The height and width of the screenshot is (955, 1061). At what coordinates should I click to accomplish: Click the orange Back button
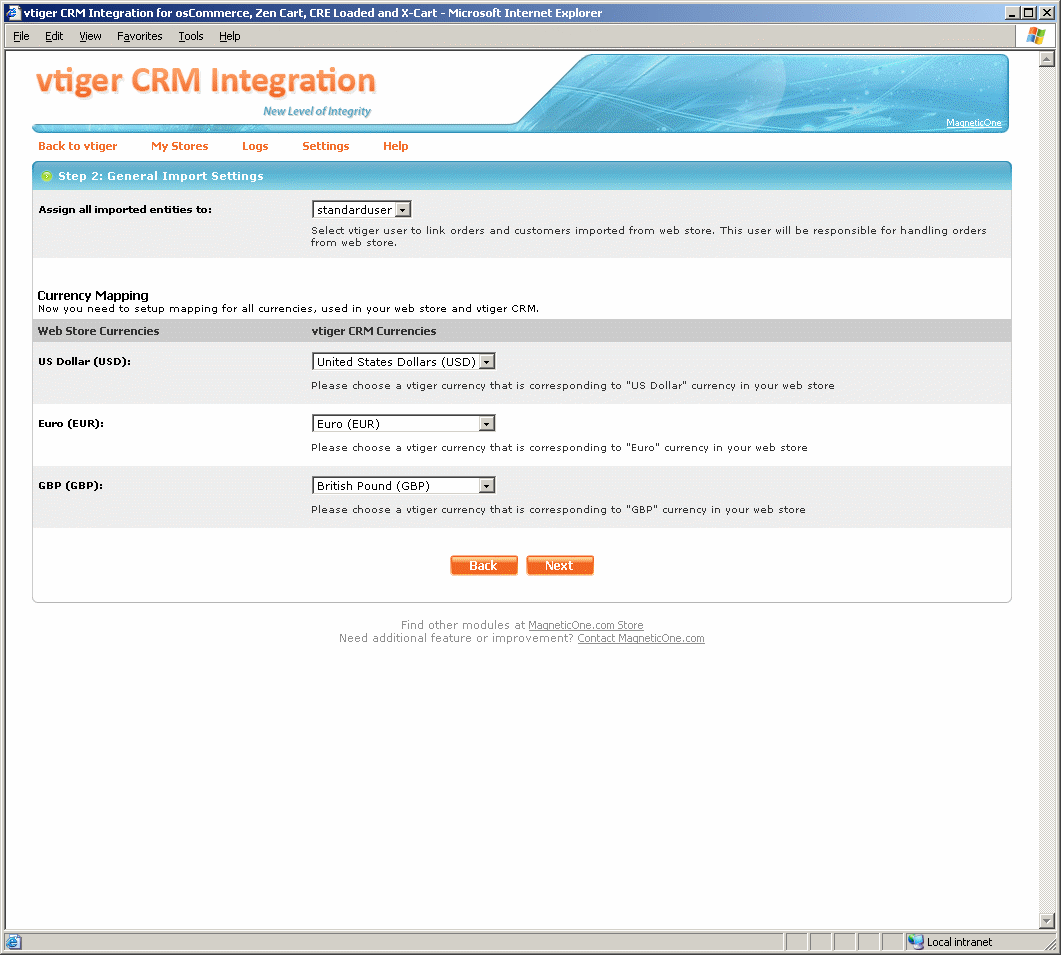484,566
